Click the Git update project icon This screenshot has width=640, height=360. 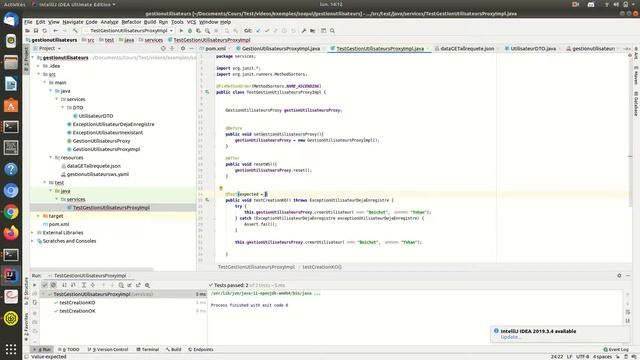[x=258, y=31]
